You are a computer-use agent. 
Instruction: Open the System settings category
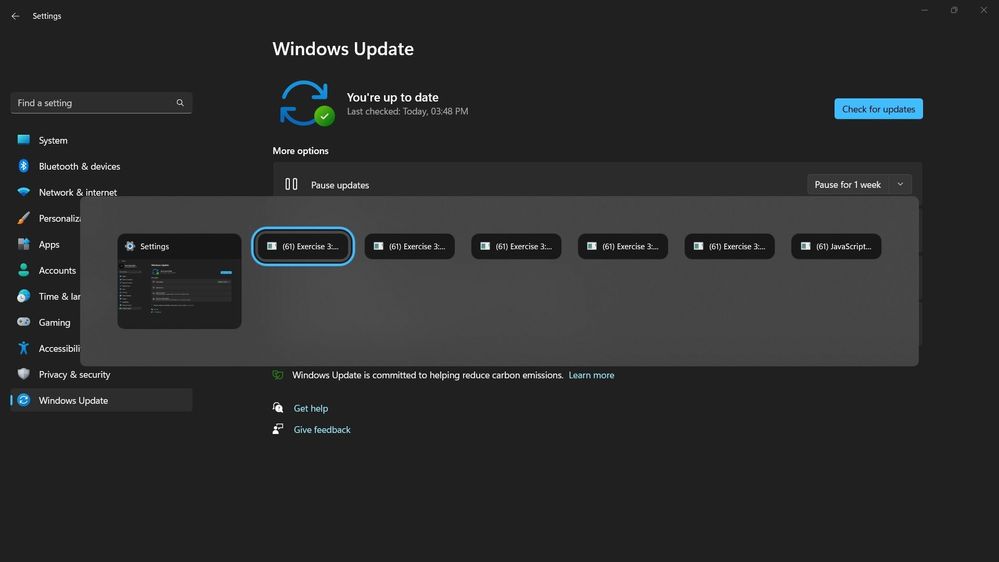point(101,140)
